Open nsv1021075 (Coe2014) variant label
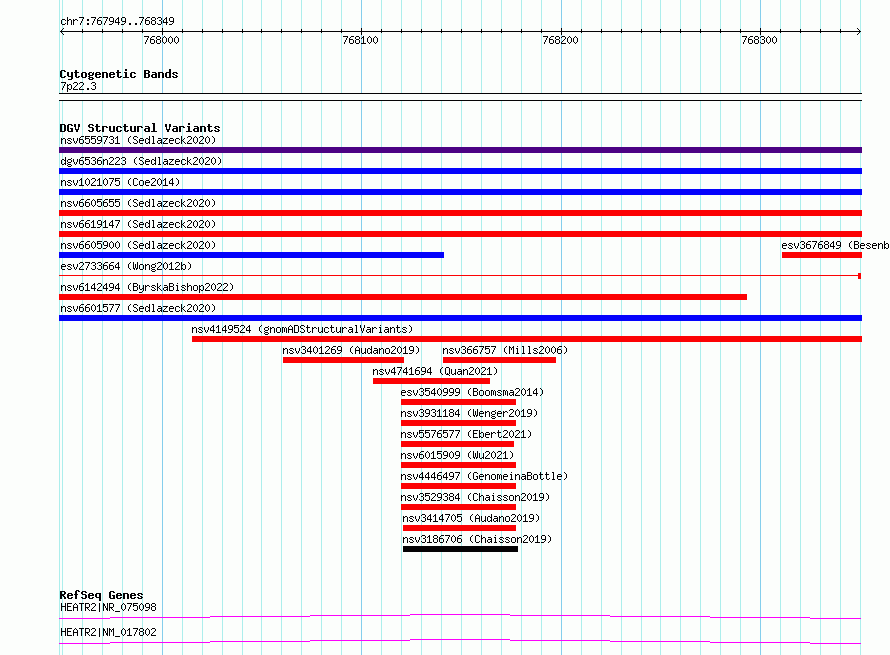 point(120,182)
